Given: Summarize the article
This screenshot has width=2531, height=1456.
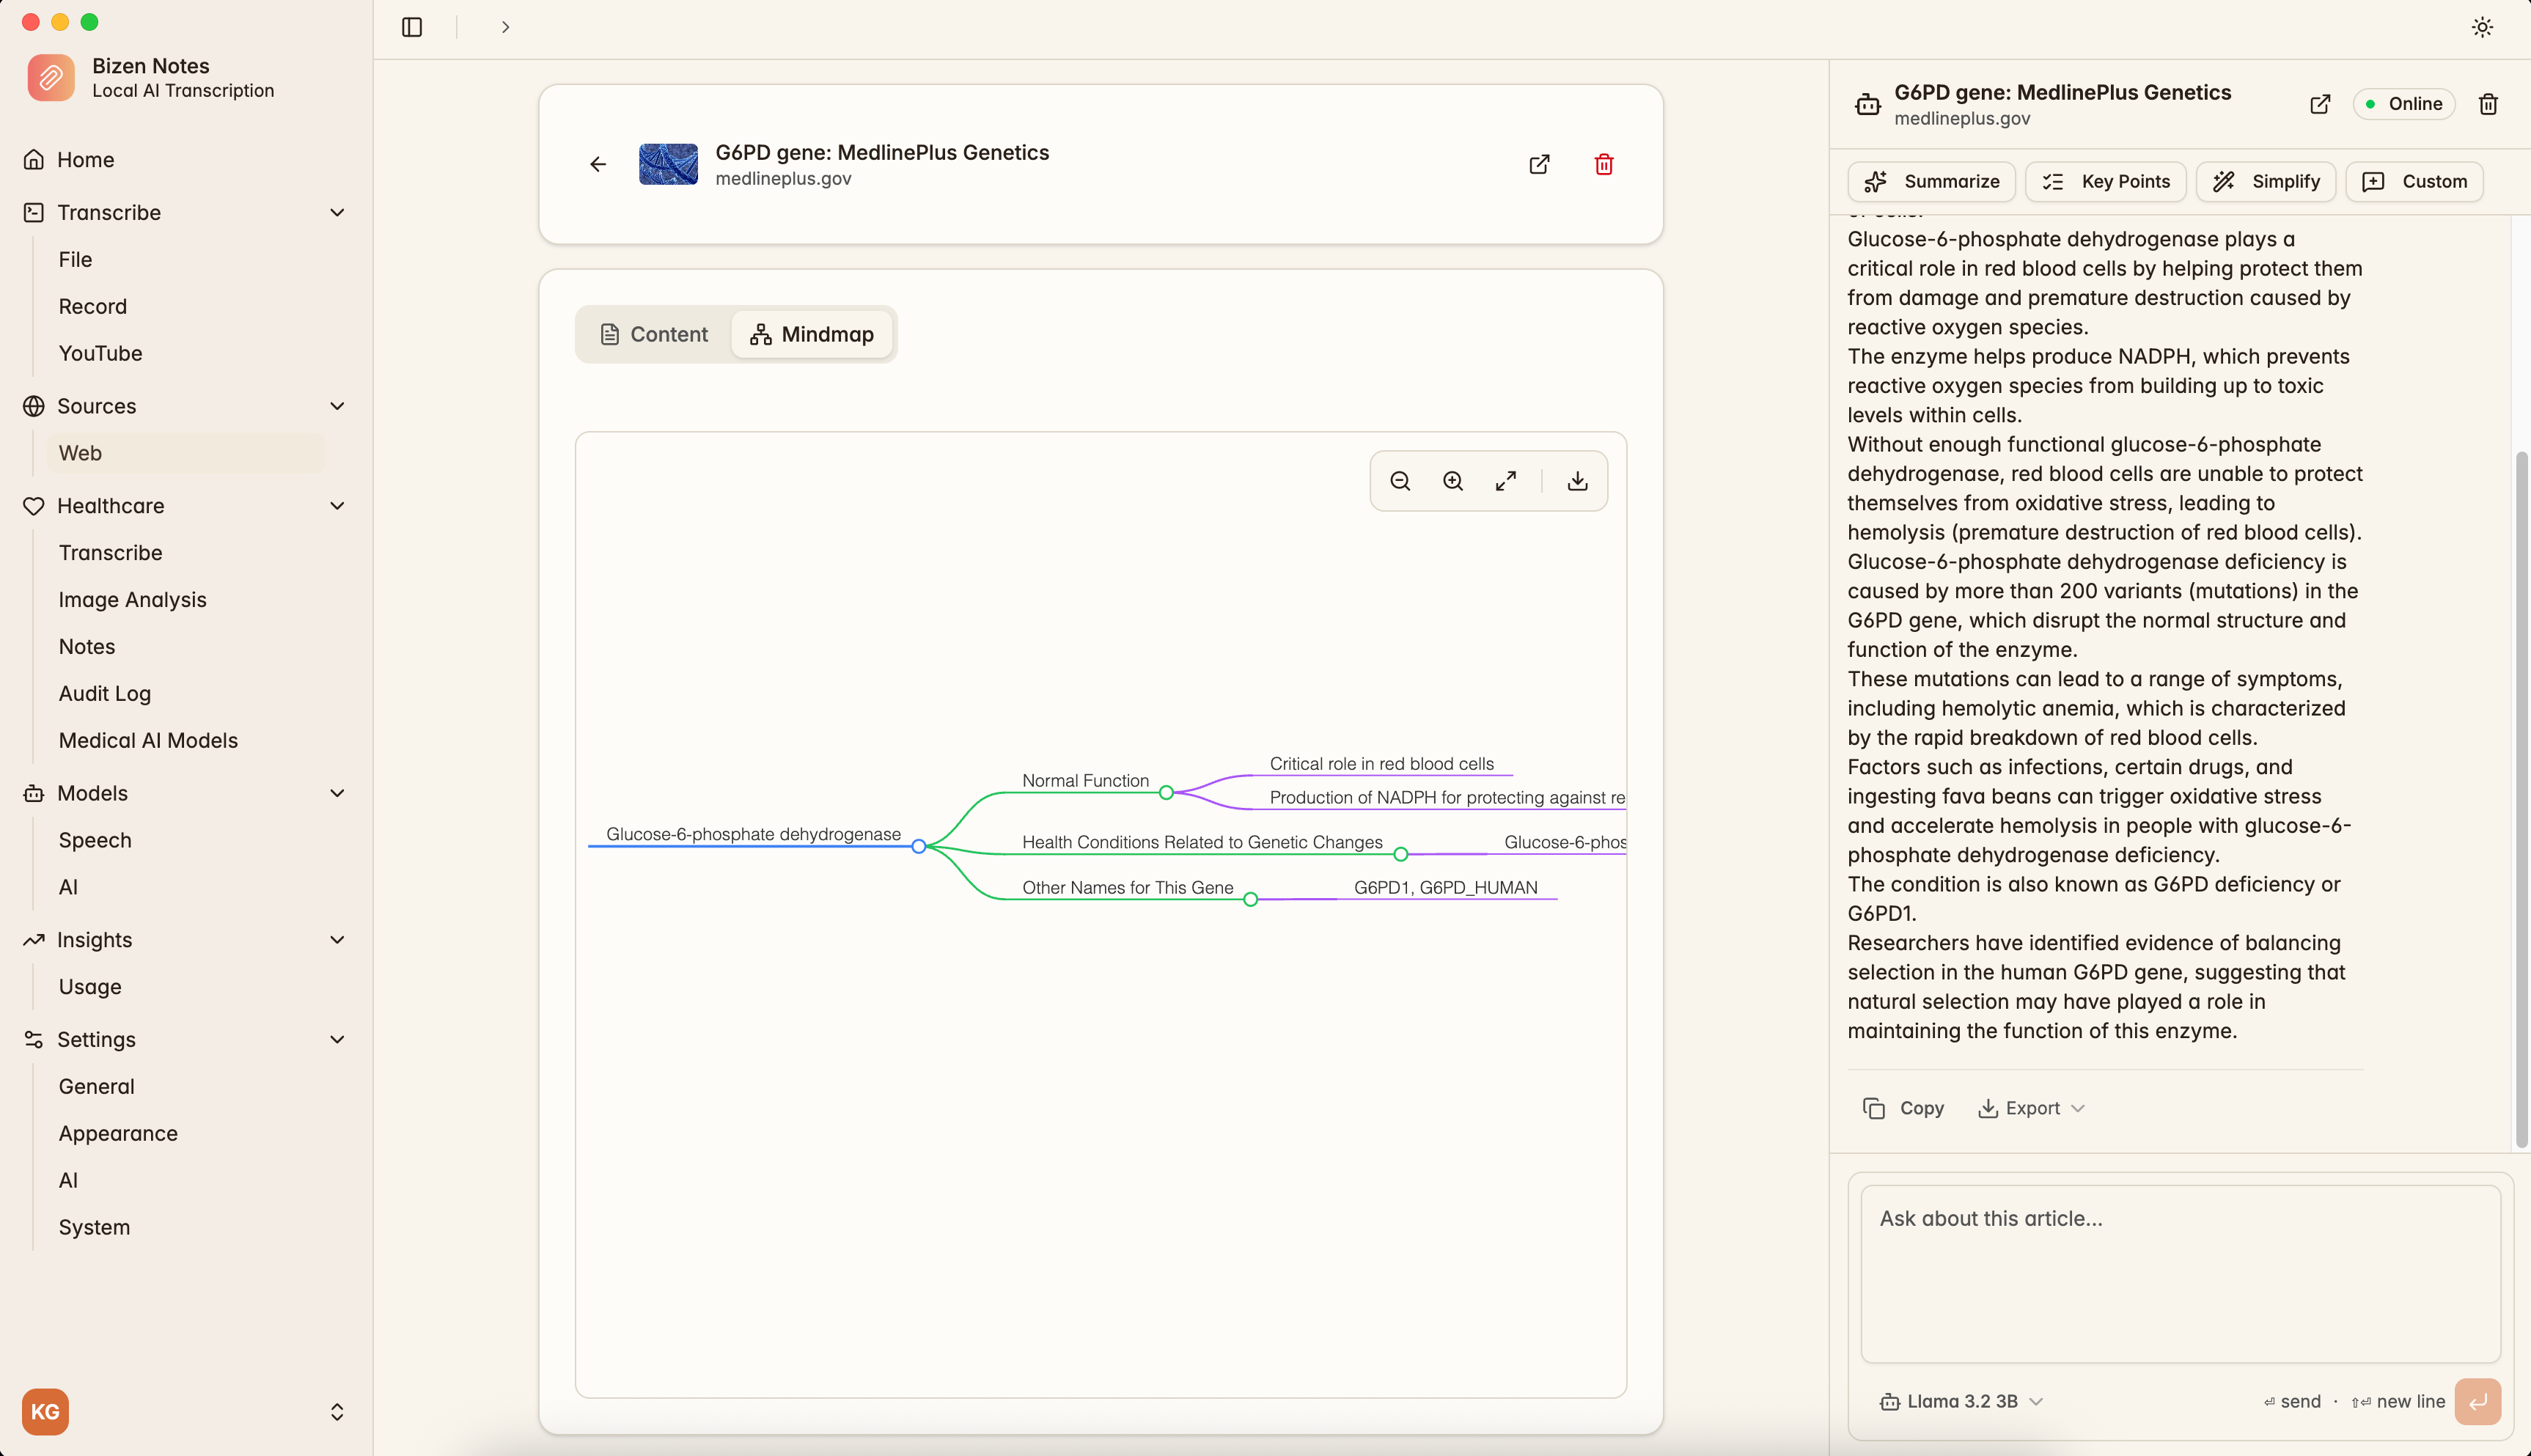Looking at the screenshot, I should [1930, 181].
